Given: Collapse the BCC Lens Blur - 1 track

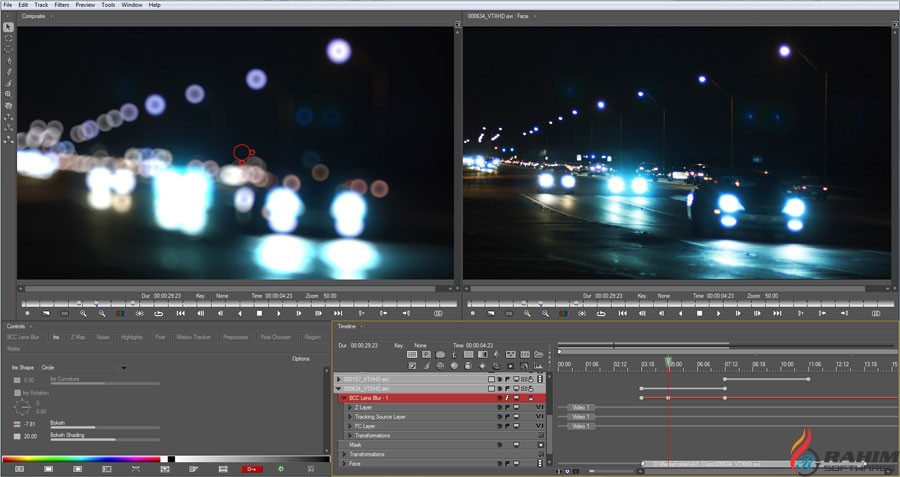Looking at the screenshot, I should coord(343,398).
